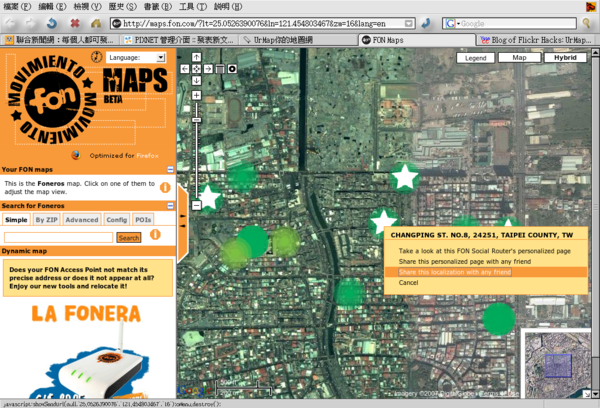The width and height of the screenshot is (600, 408).
Task: Click the browser Back arrow
Action: 11,23
